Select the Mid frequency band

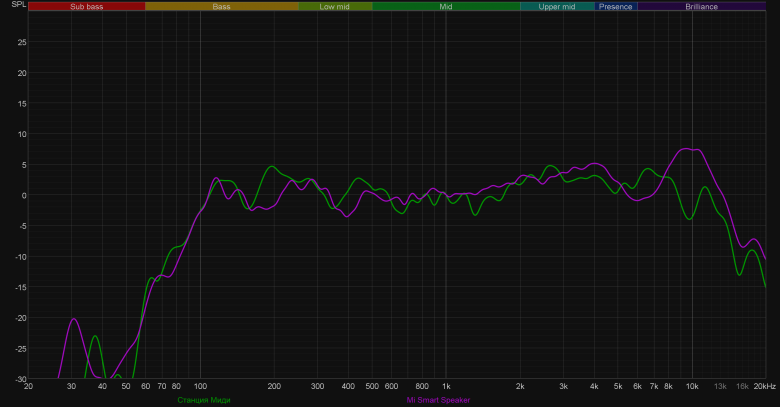(446, 6)
